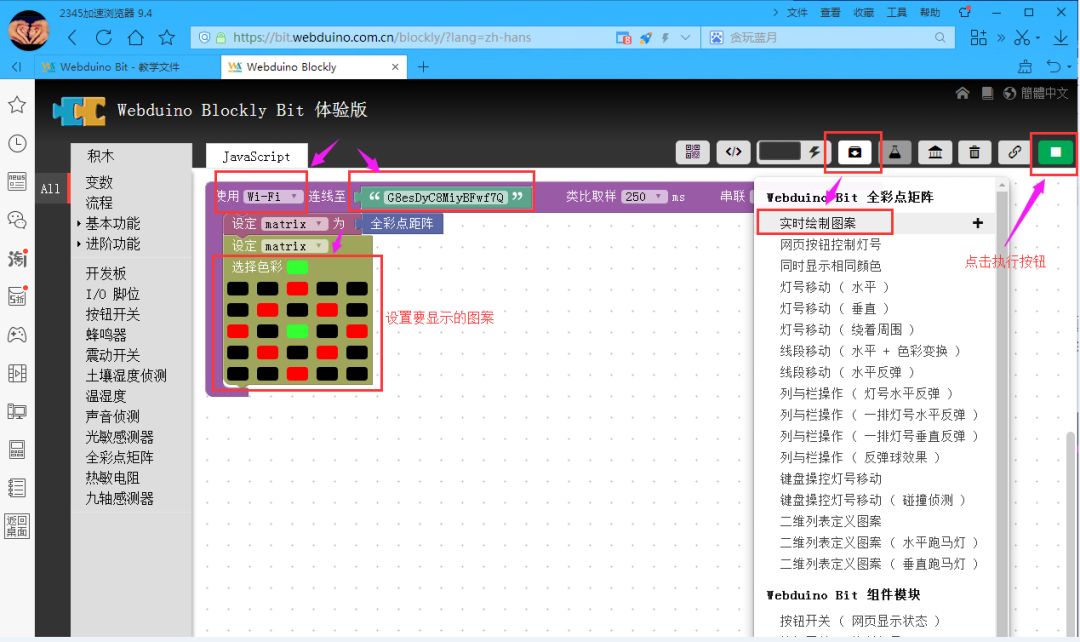
Task: Click sidebar 返回桌面 icon
Action: tap(17, 526)
